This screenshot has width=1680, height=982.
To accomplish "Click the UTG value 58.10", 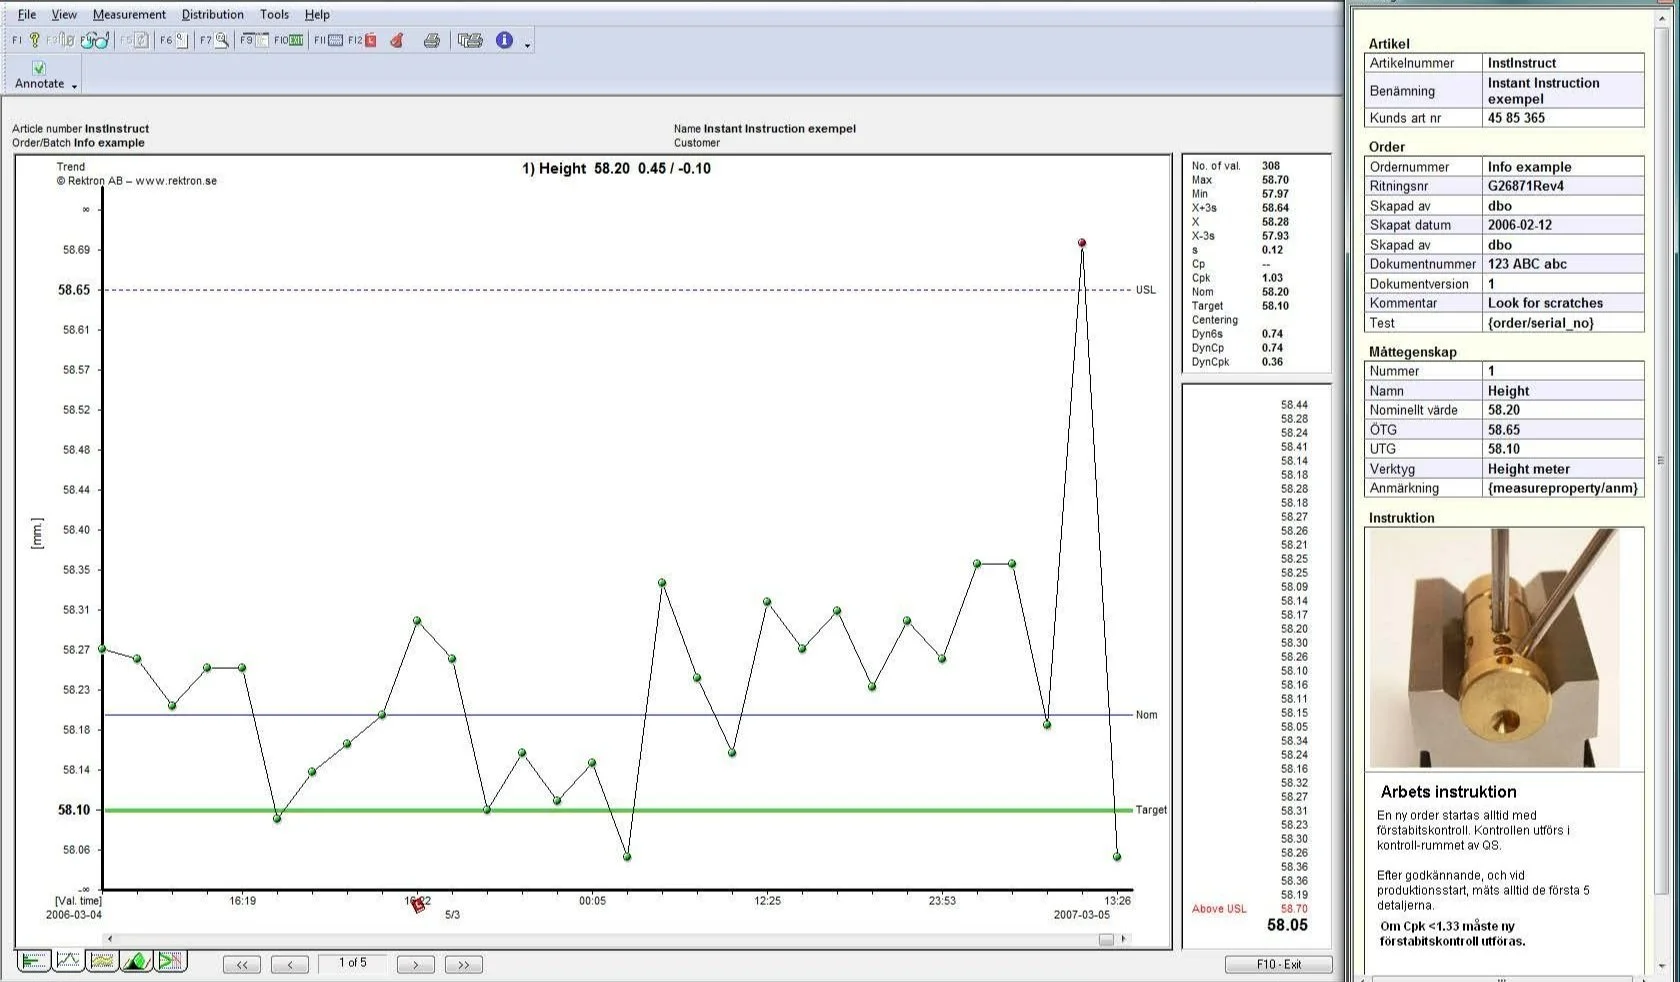I will pos(1503,449).
